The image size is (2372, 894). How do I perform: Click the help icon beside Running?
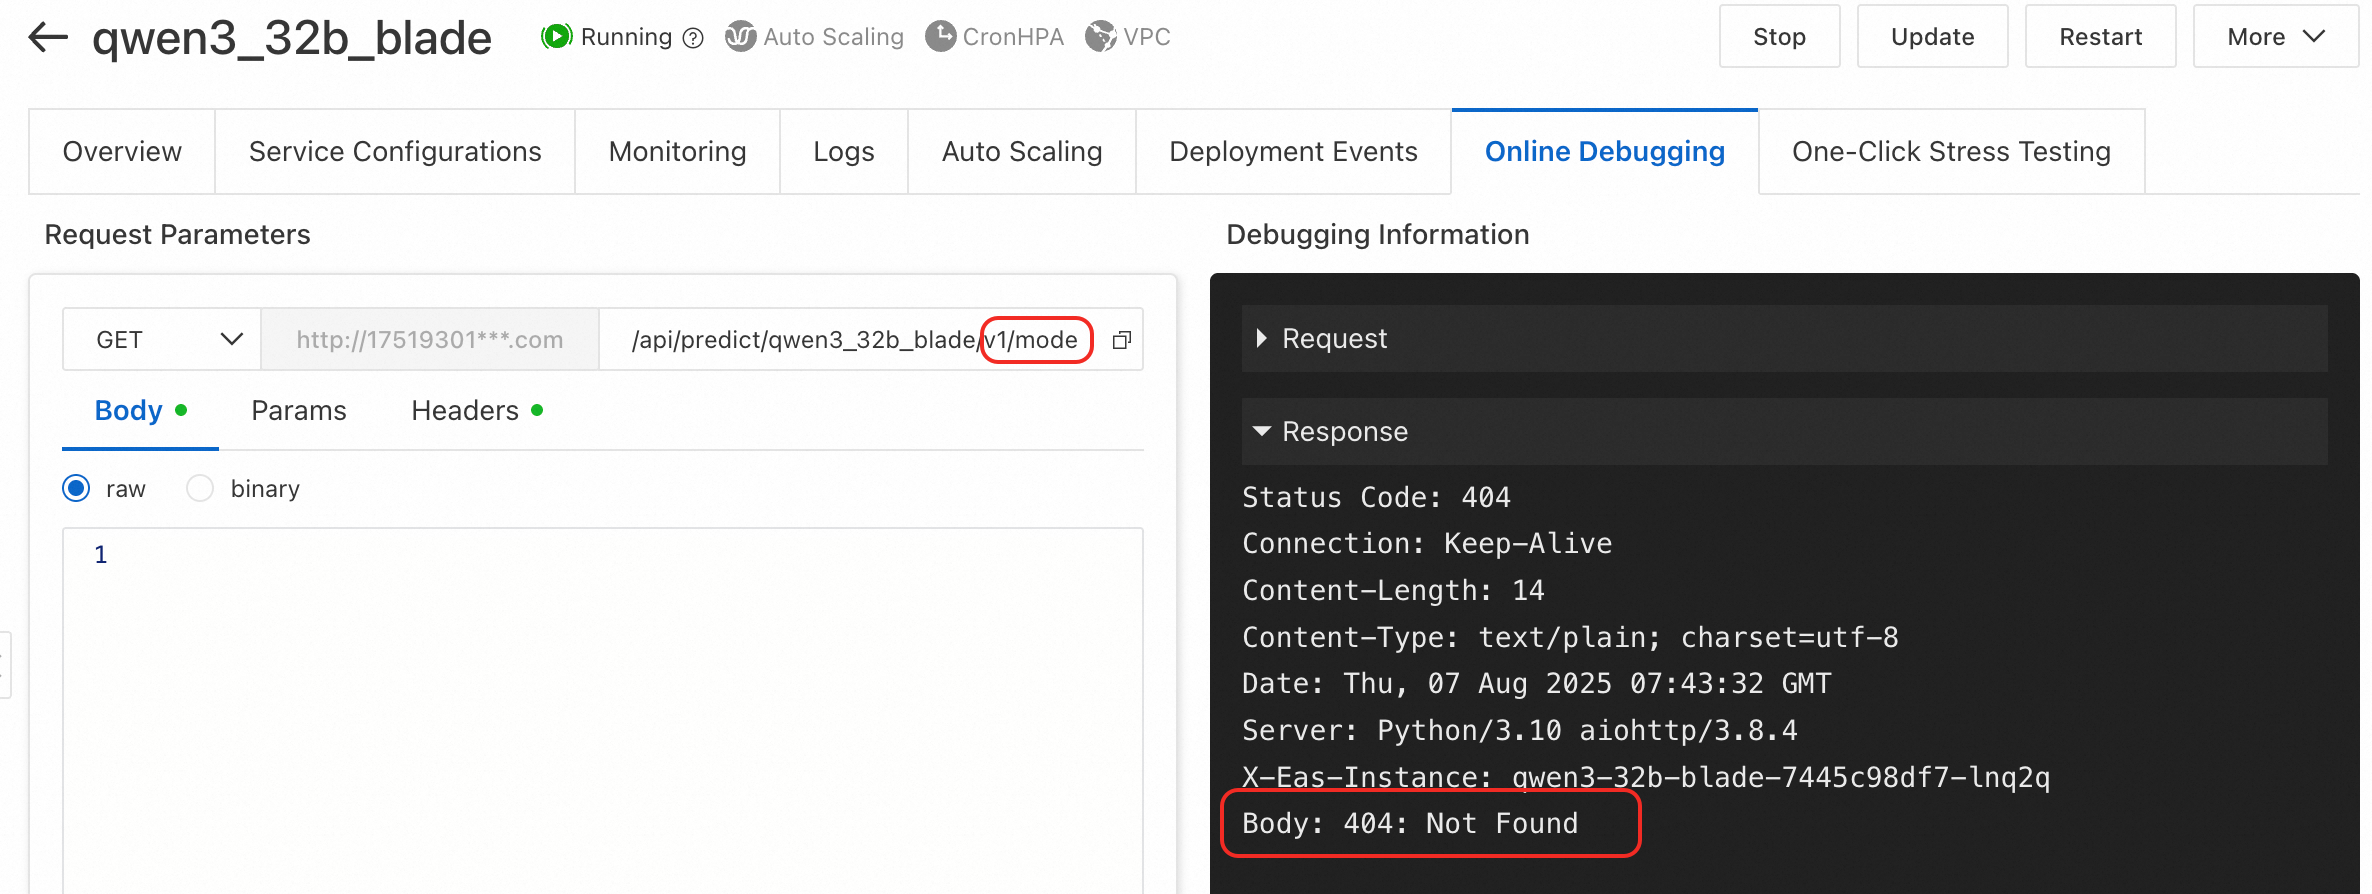(693, 38)
